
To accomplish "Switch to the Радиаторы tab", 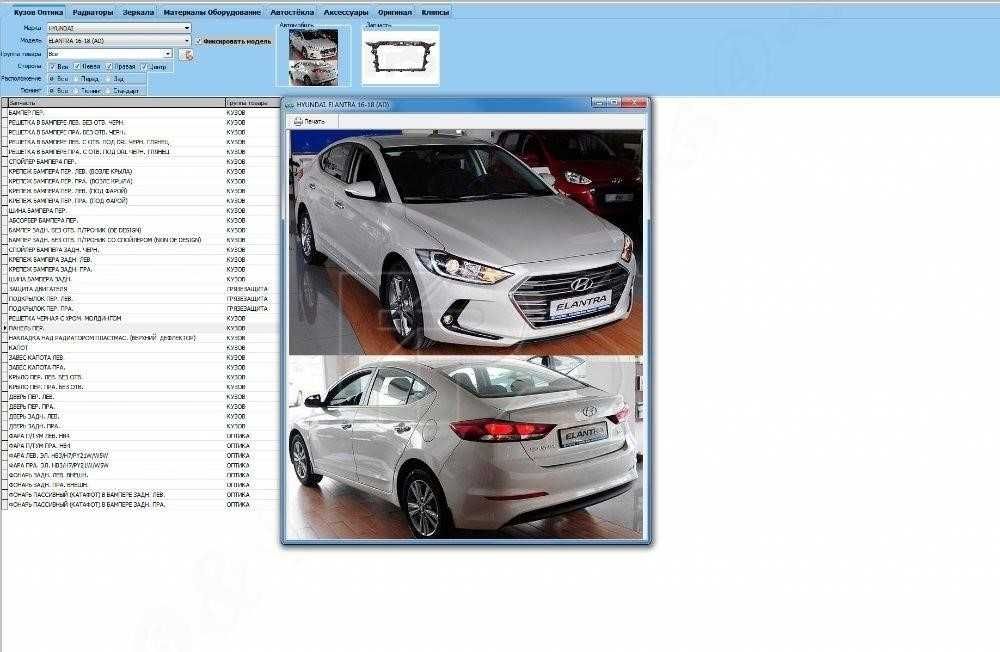I will pyautogui.click(x=92, y=12).
